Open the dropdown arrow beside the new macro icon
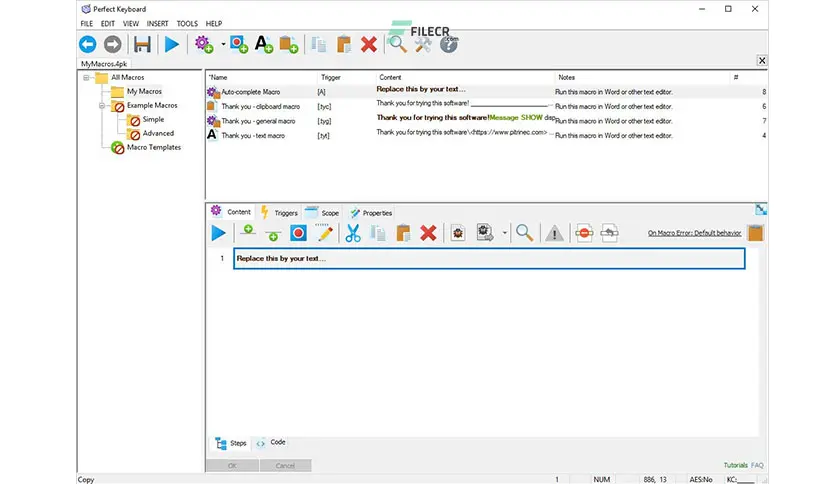 [x=223, y=44]
